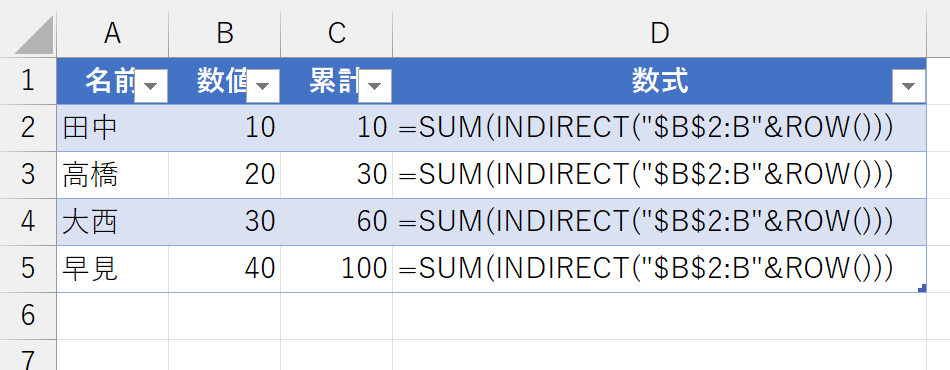Open the 数値 column filter dropdown
This screenshot has height=370, width=950.
point(263,87)
